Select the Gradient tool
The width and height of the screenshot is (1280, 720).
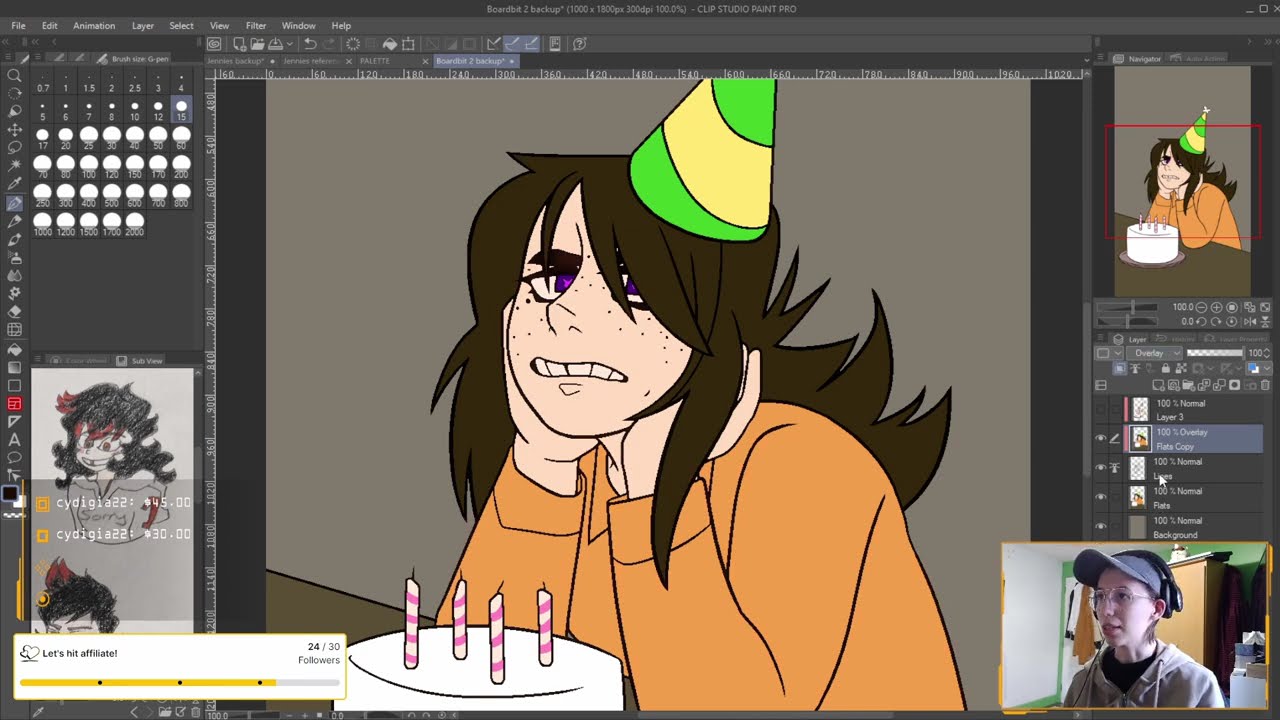pyautogui.click(x=14, y=367)
